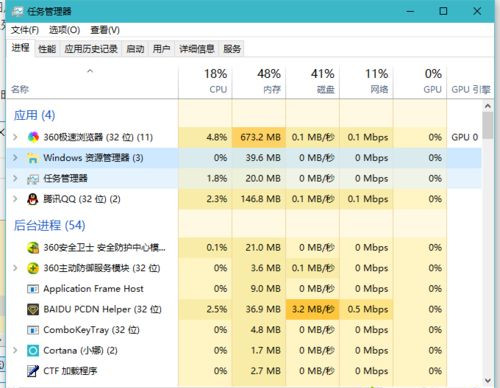Viewport: 500px width, 388px height.
Task: Select the BAIDU PCDN Helper (32 位) row name
Action: [x=102, y=309]
